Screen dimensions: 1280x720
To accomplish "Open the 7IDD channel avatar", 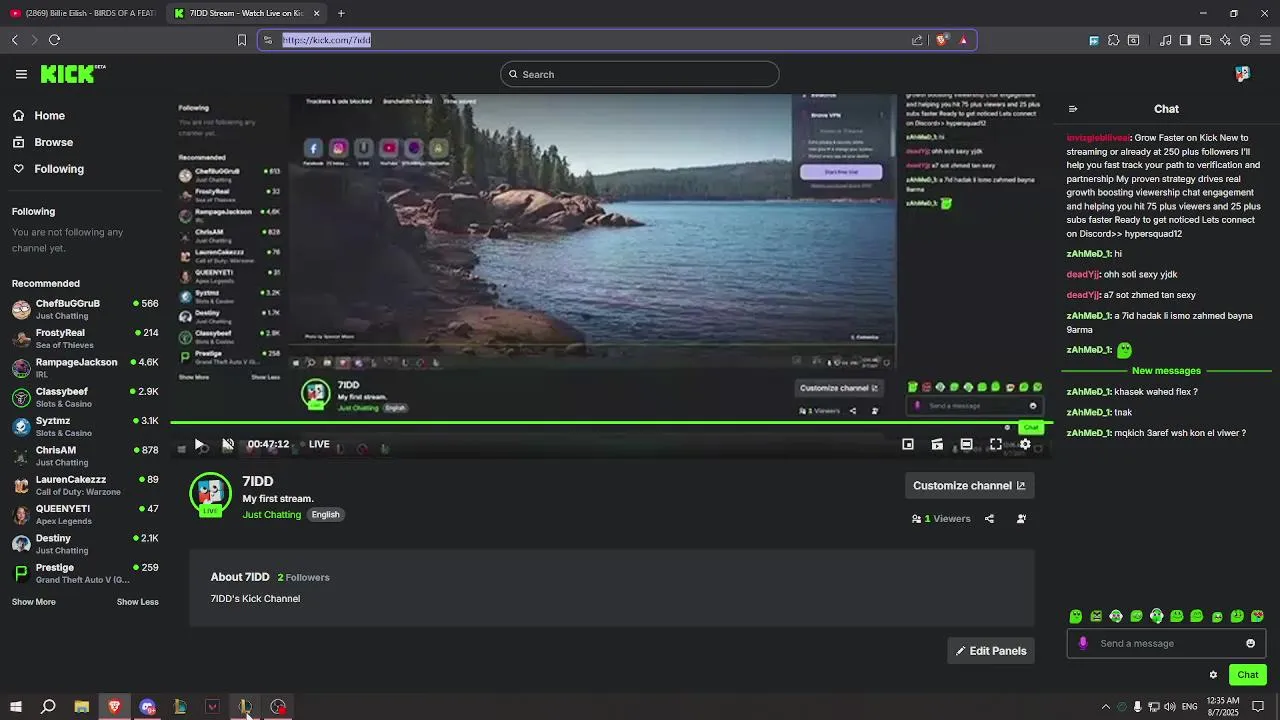I will [210, 493].
